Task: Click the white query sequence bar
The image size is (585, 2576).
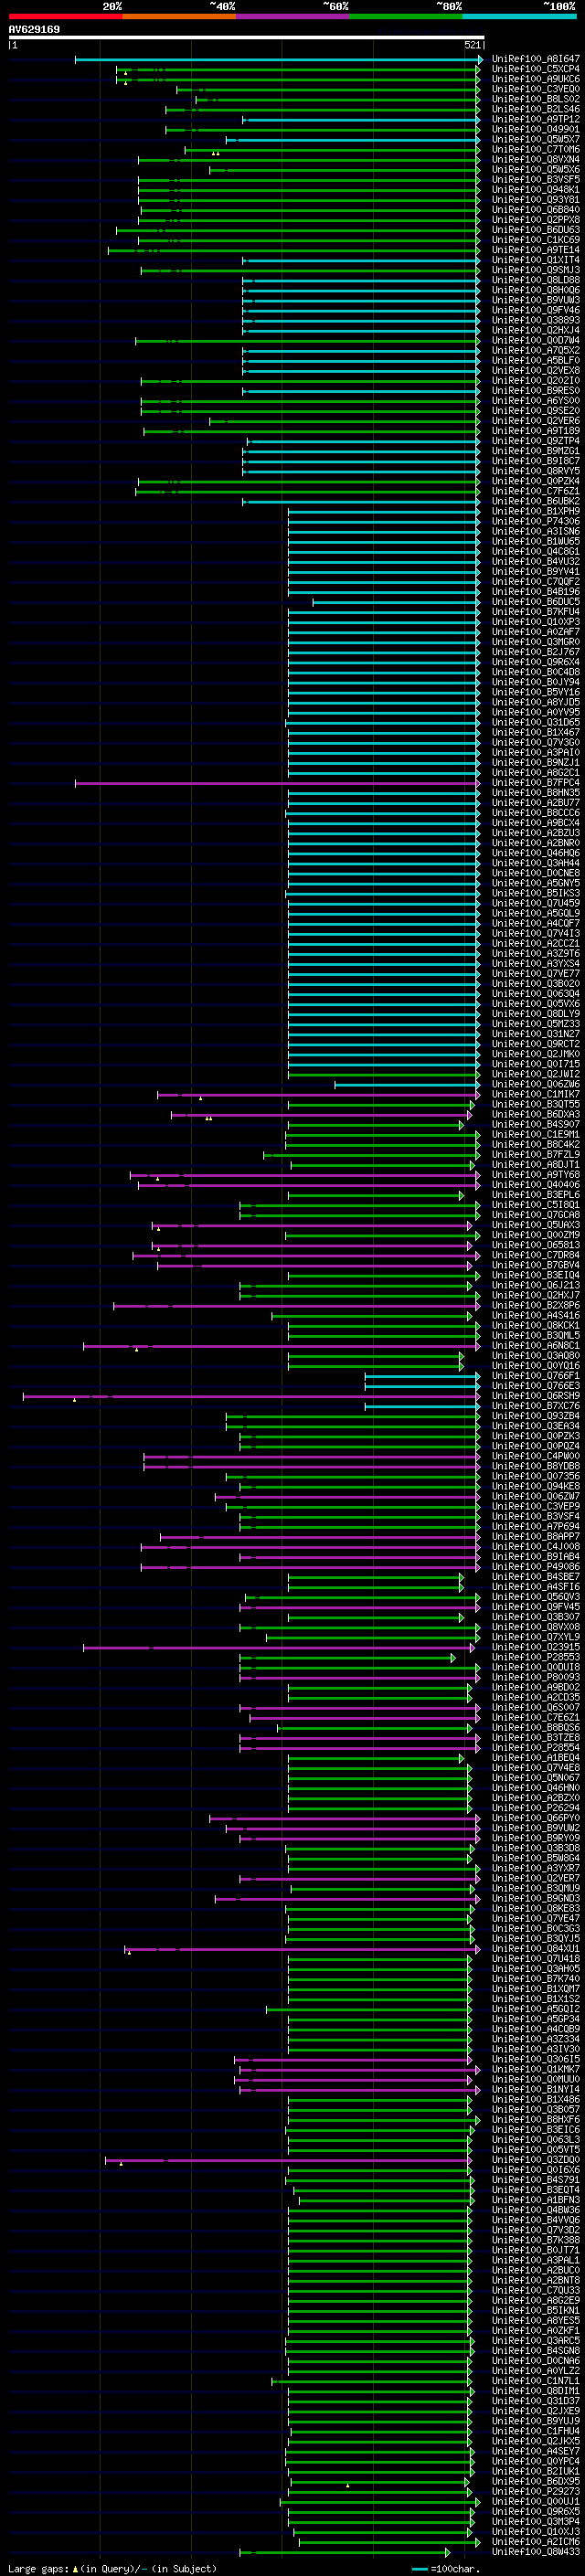Action: tap(246, 37)
